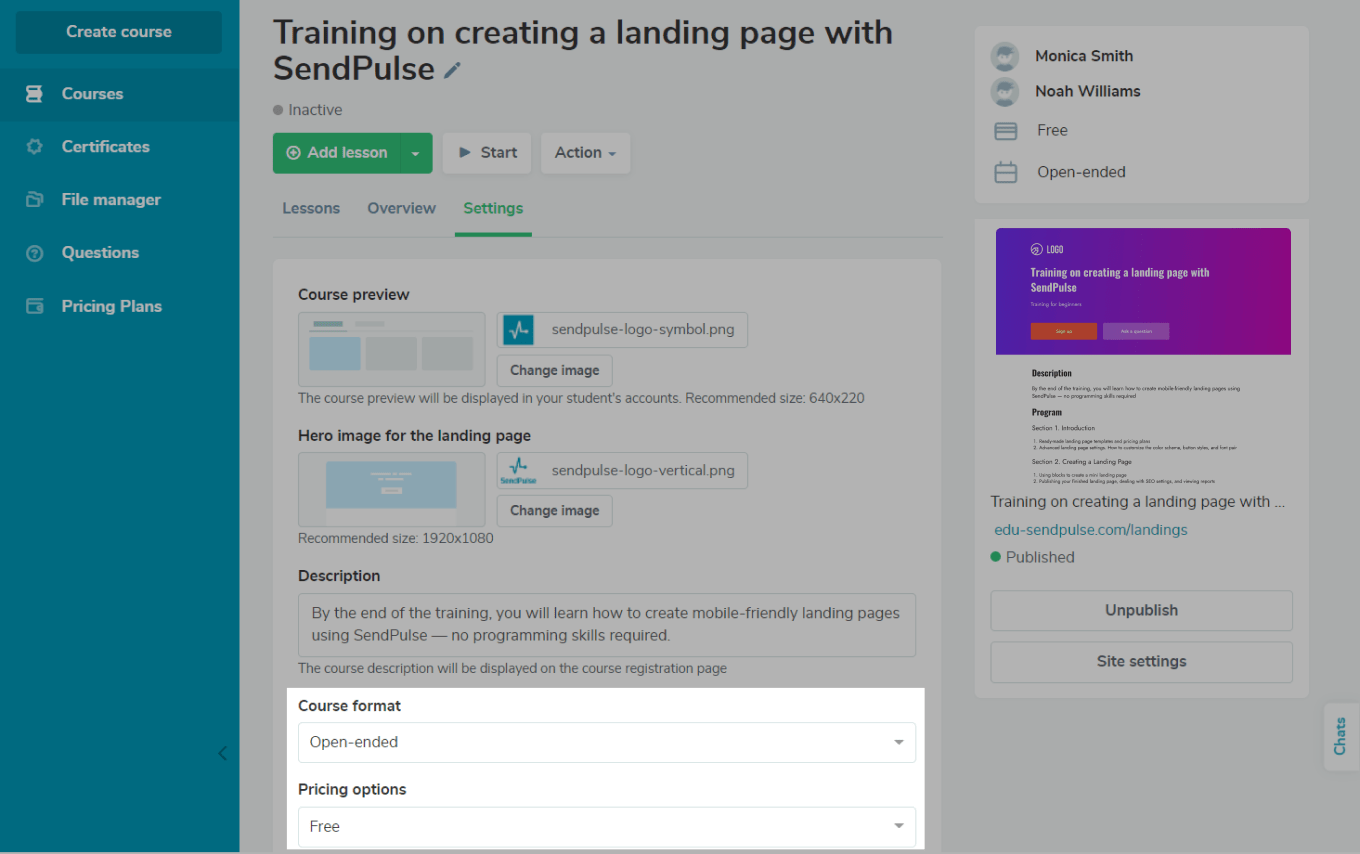
Task: Select the Settings tab
Action: click(493, 208)
